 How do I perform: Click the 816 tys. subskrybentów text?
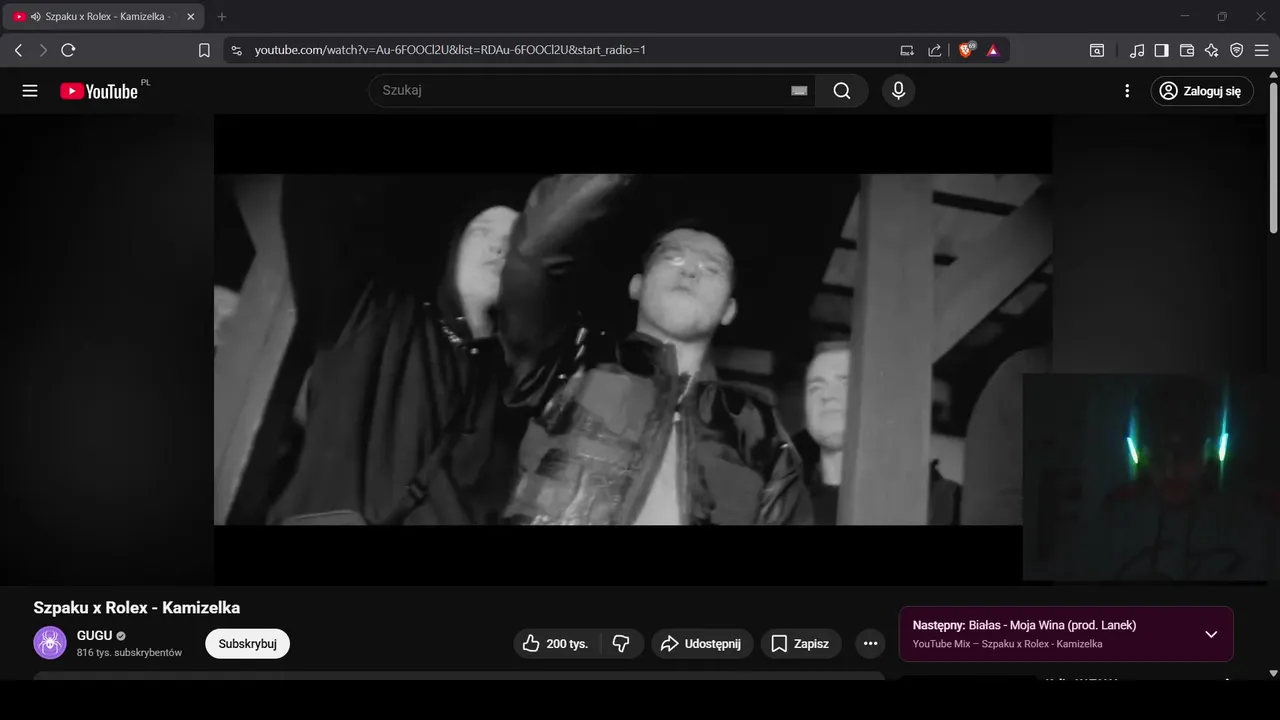pos(129,652)
